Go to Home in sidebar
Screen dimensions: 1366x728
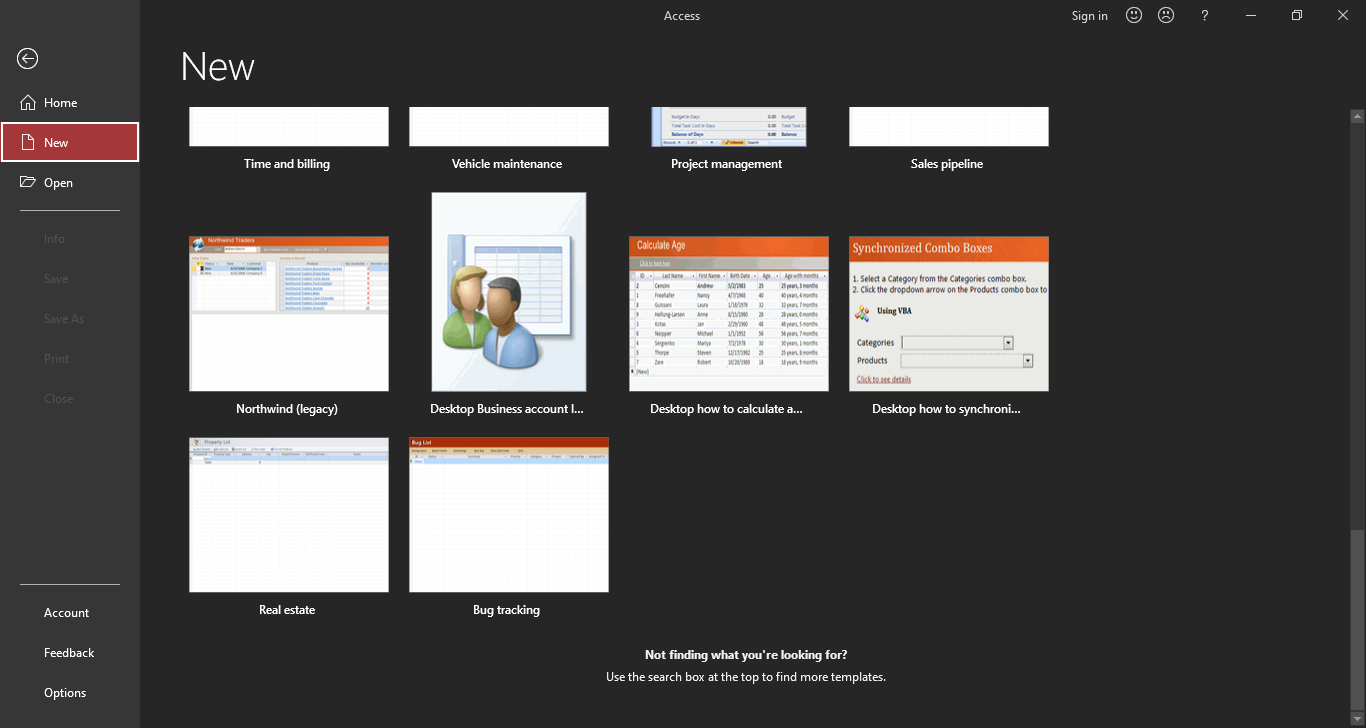click(x=60, y=103)
